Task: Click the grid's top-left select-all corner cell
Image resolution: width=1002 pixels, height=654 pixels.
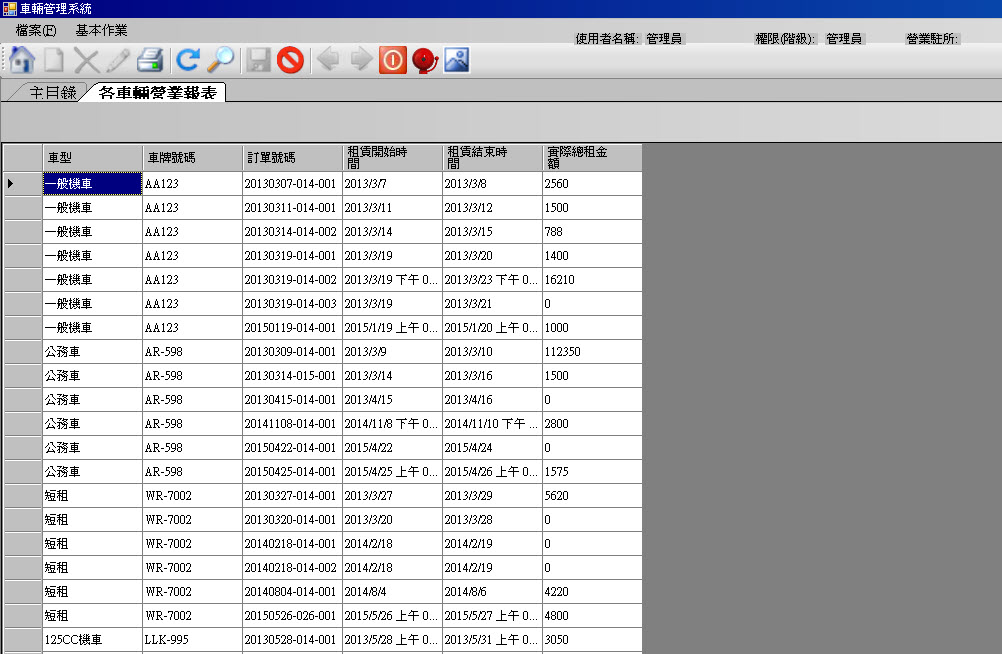Action: point(23,157)
